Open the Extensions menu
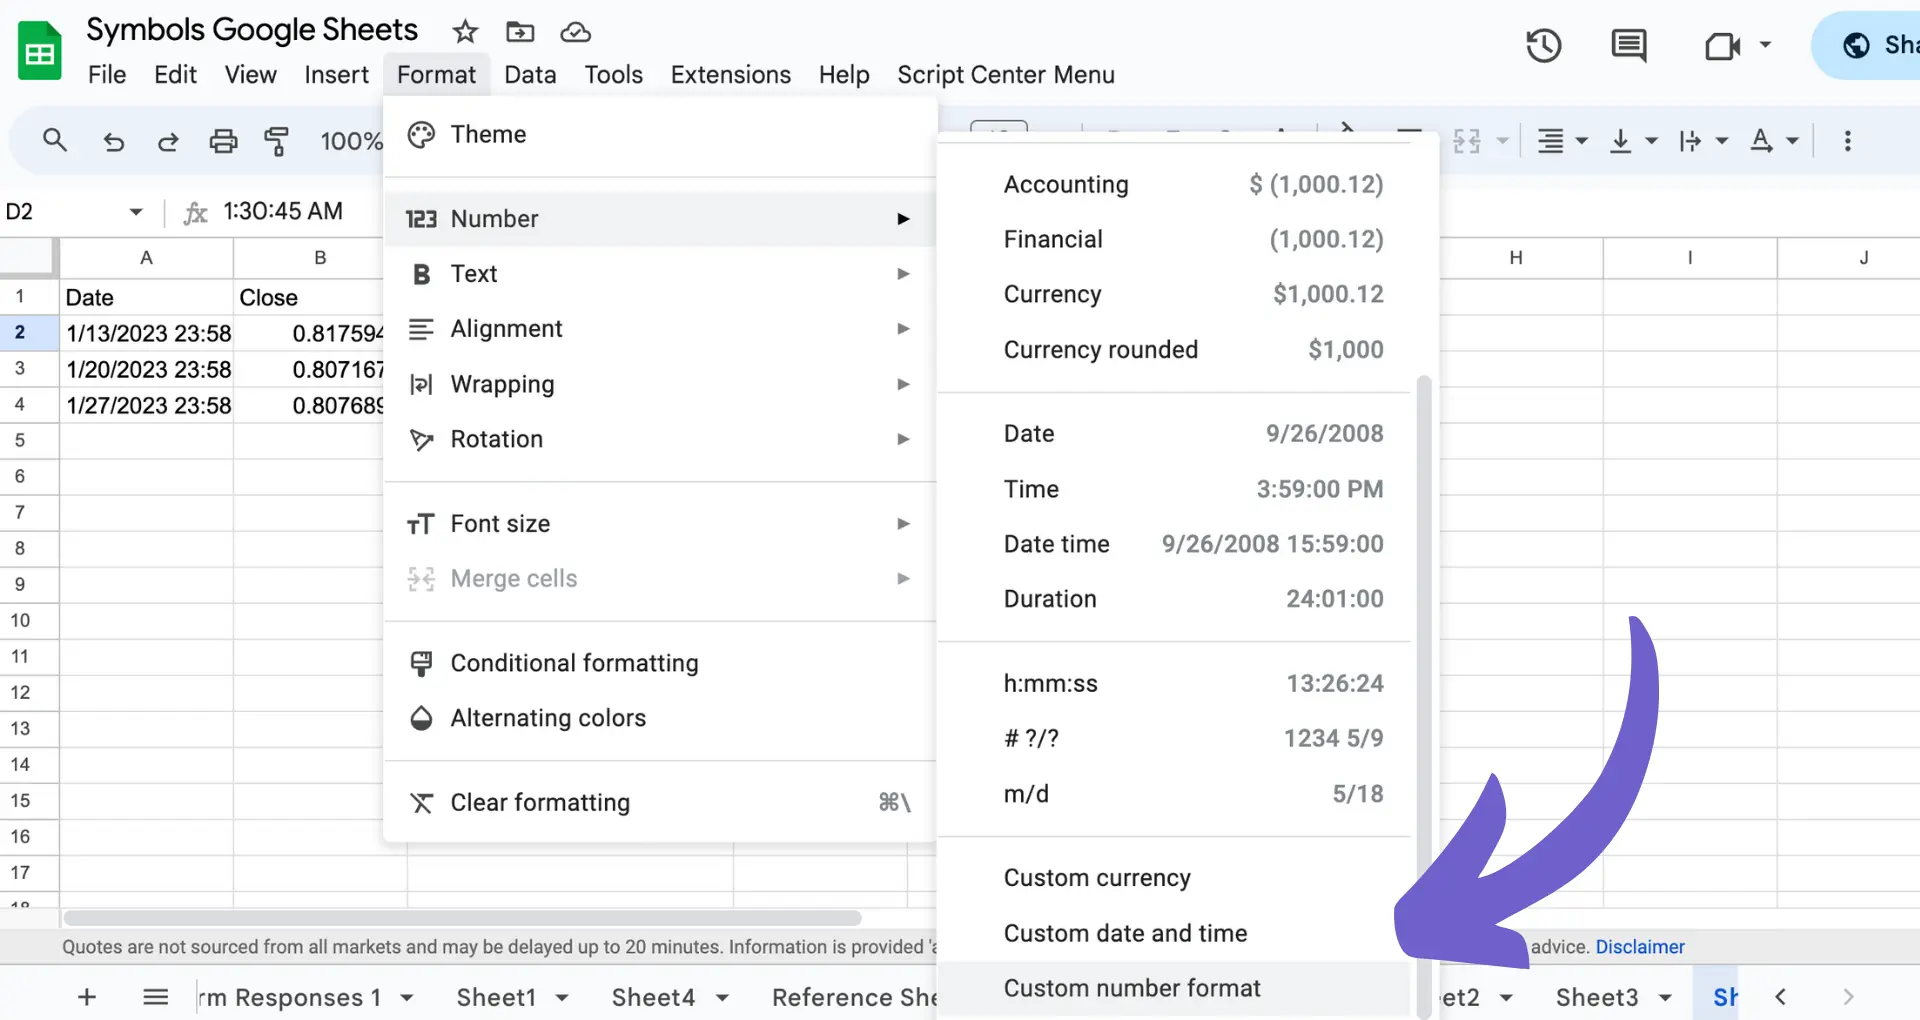 (730, 75)
